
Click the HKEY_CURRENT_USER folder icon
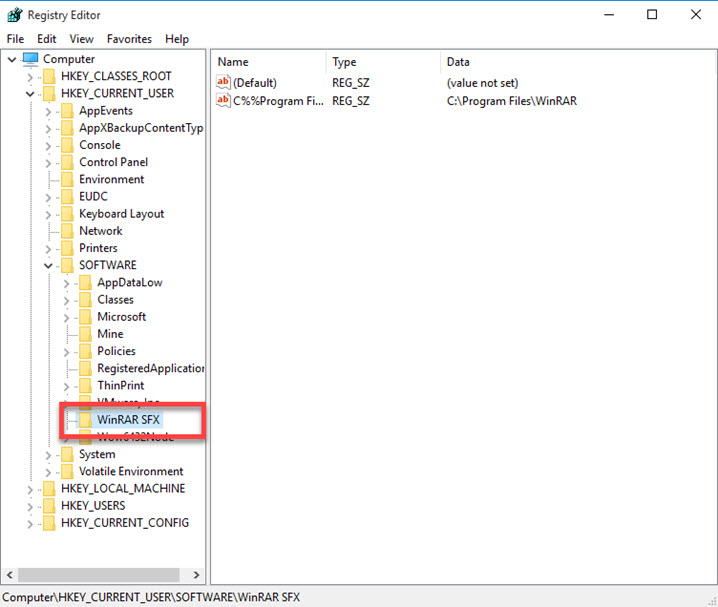tap(49, 93)
